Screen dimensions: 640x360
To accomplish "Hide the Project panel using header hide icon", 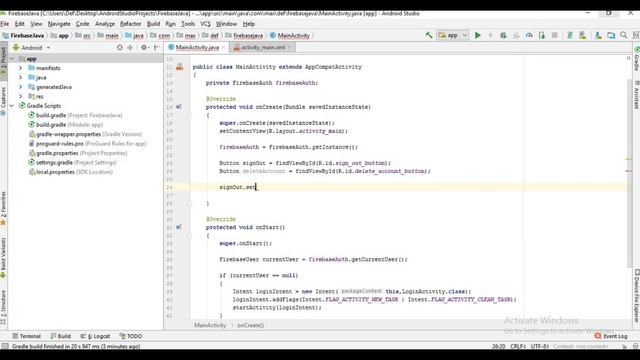I will coord(156,47).
